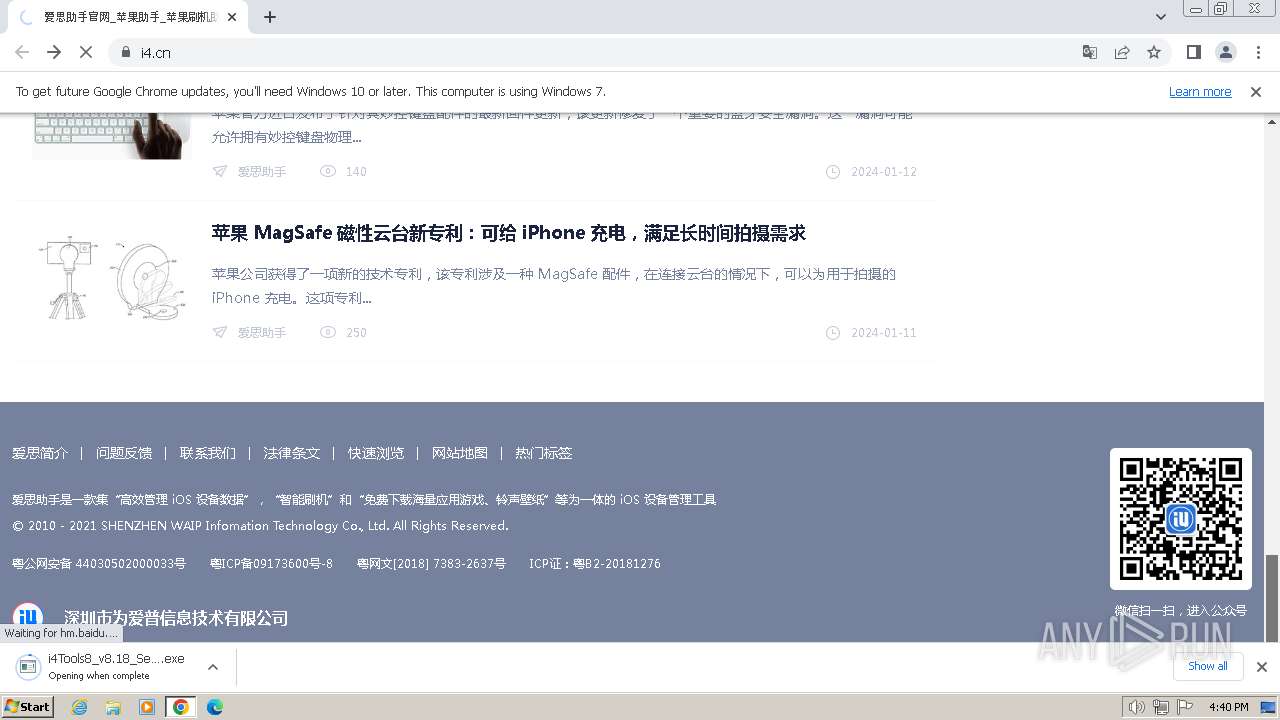Open Learn more link in update notice

(x=1200, y=91)
